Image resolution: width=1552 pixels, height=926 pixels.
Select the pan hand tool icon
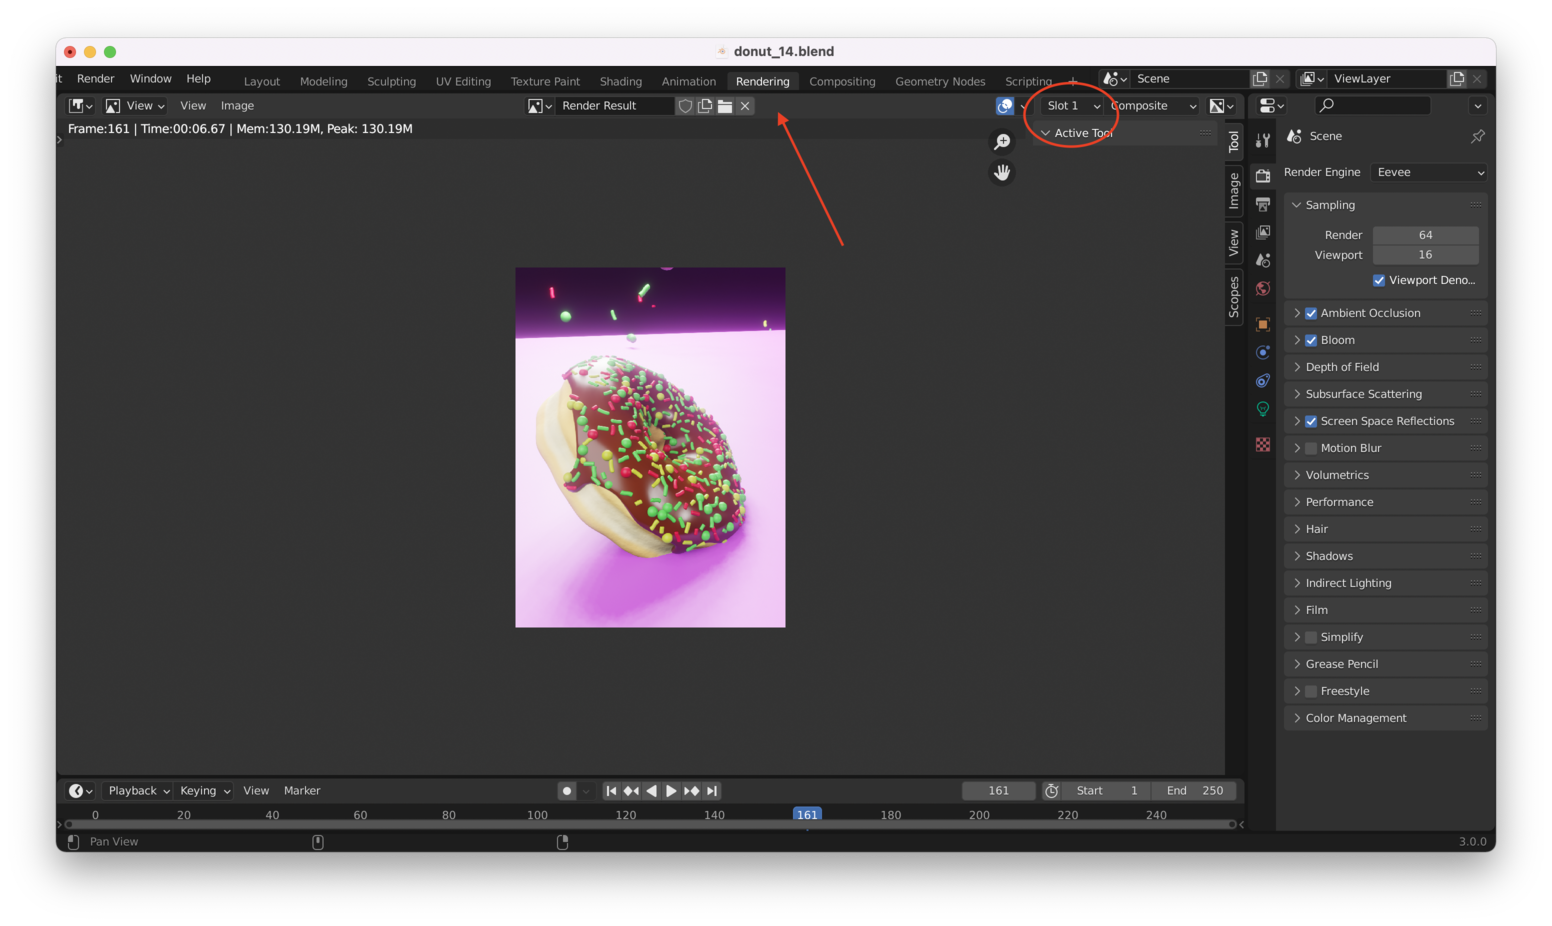tap(1001, 173)
